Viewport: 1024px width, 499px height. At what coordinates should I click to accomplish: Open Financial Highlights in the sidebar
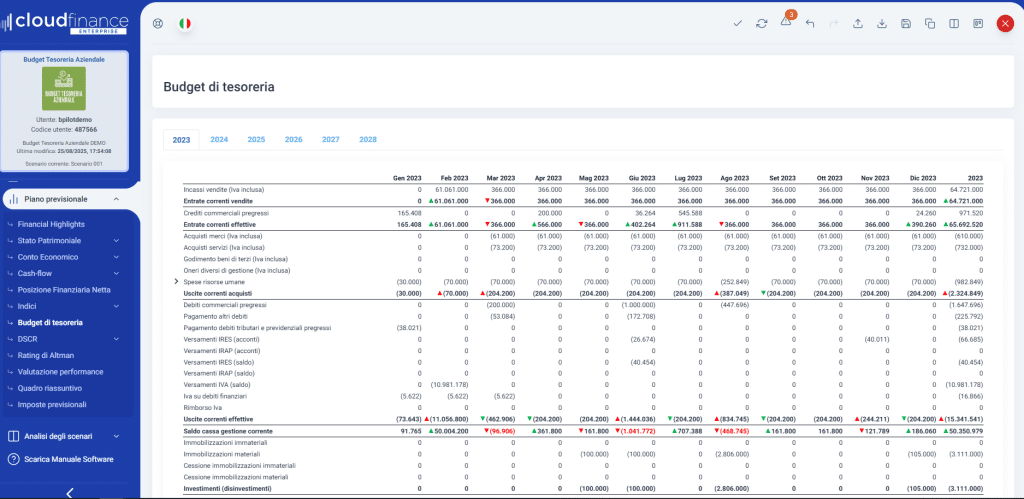[x=51, y=224]
